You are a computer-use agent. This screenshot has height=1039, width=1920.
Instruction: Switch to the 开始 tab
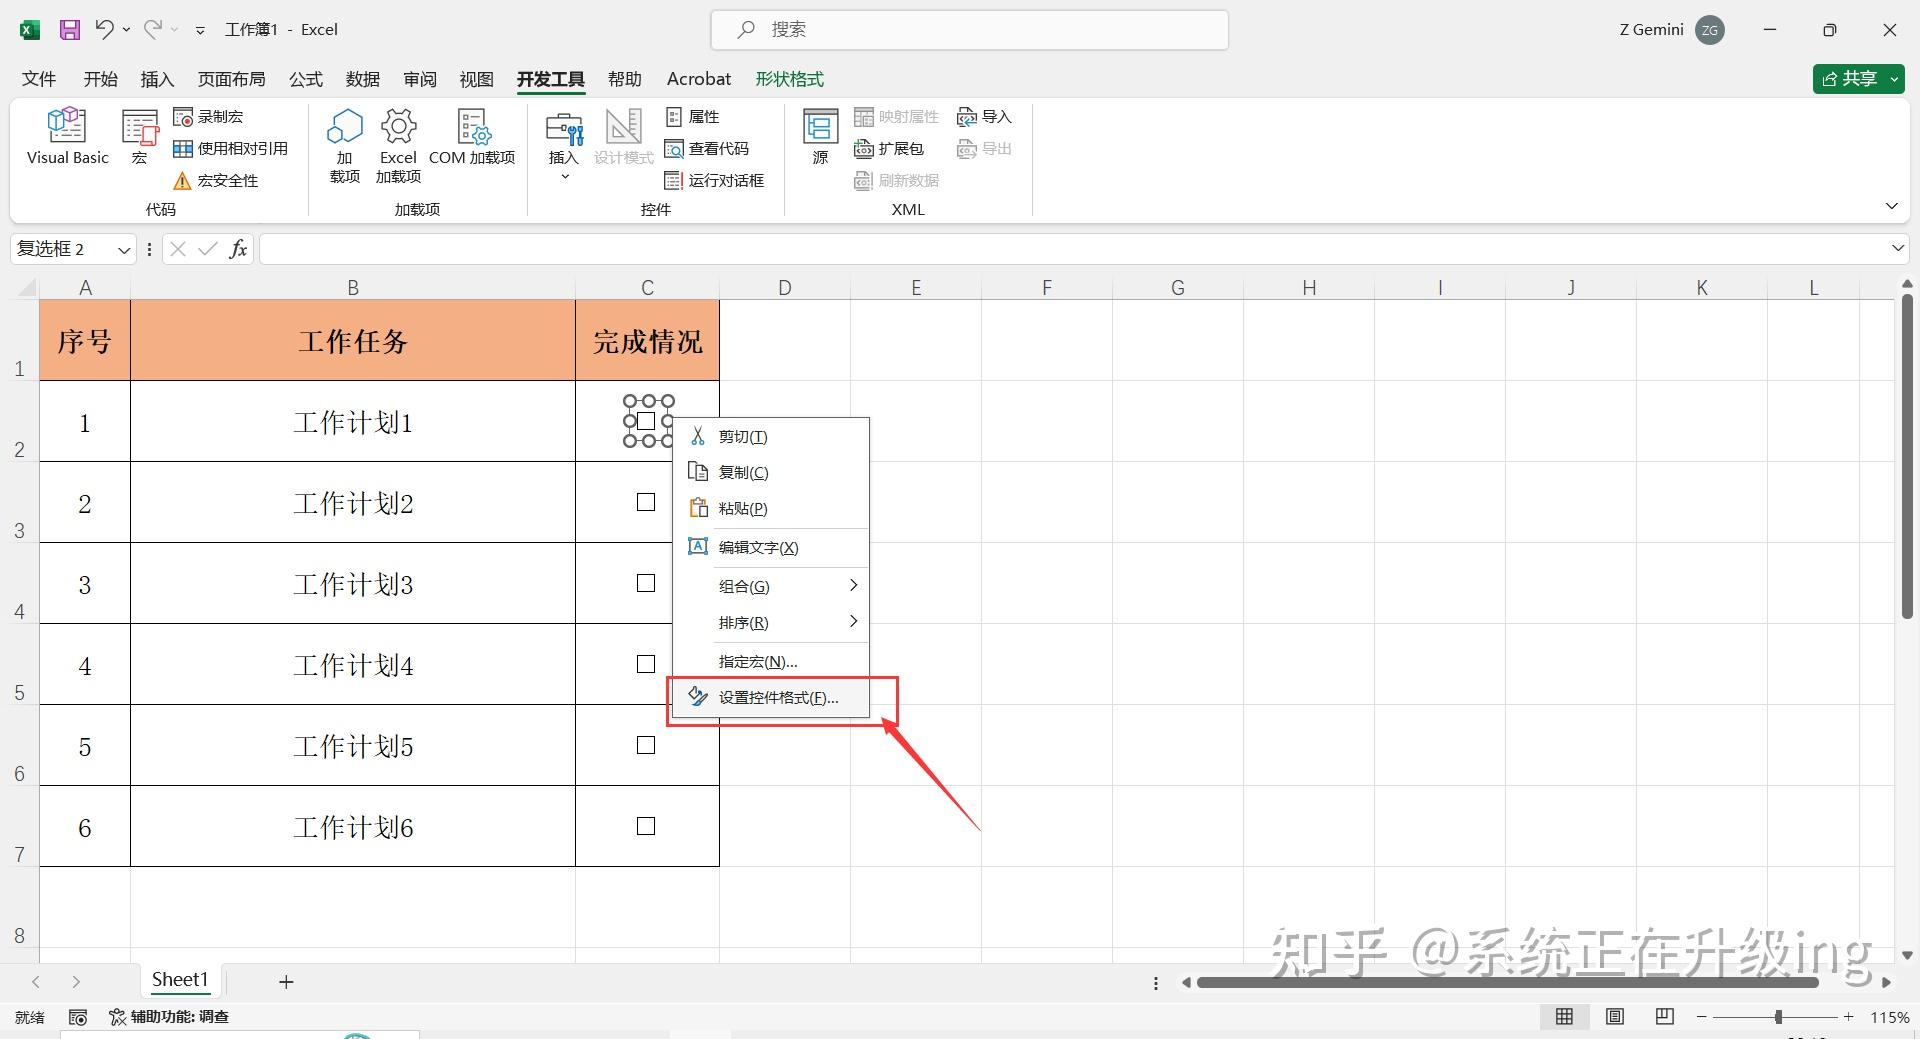pyautogui.click(x=101, y=79)
